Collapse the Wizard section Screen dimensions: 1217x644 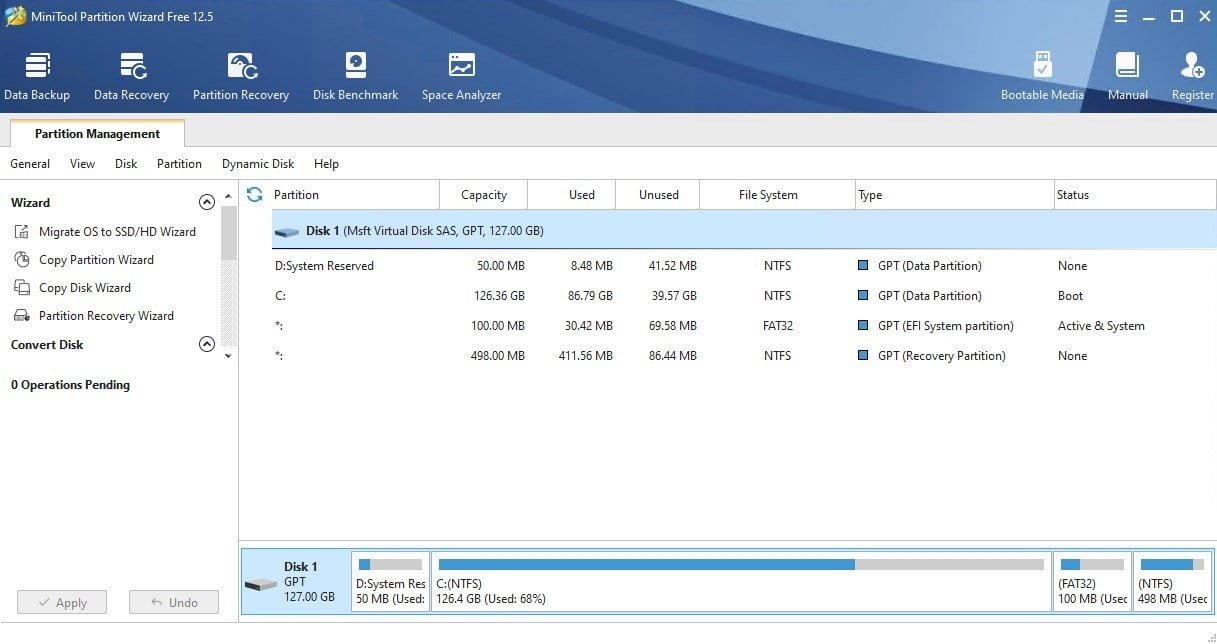(x=207, y=201)
